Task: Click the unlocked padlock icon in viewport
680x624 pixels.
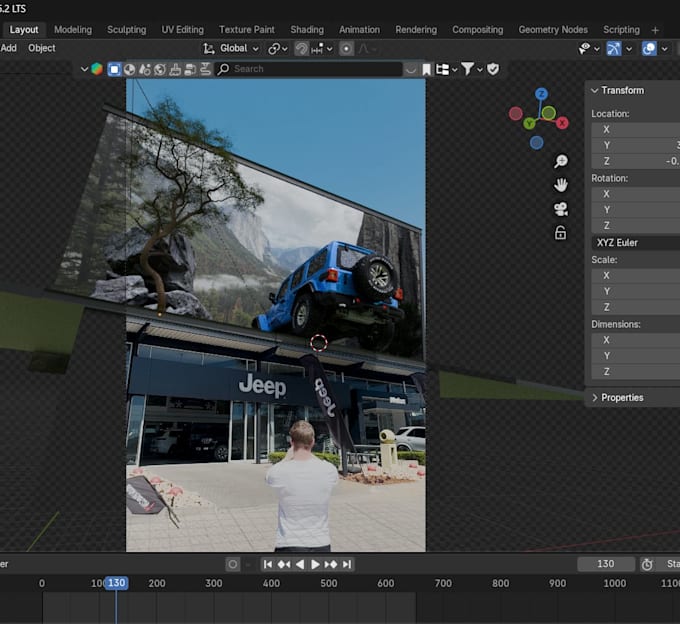Action: pos(561,233)
